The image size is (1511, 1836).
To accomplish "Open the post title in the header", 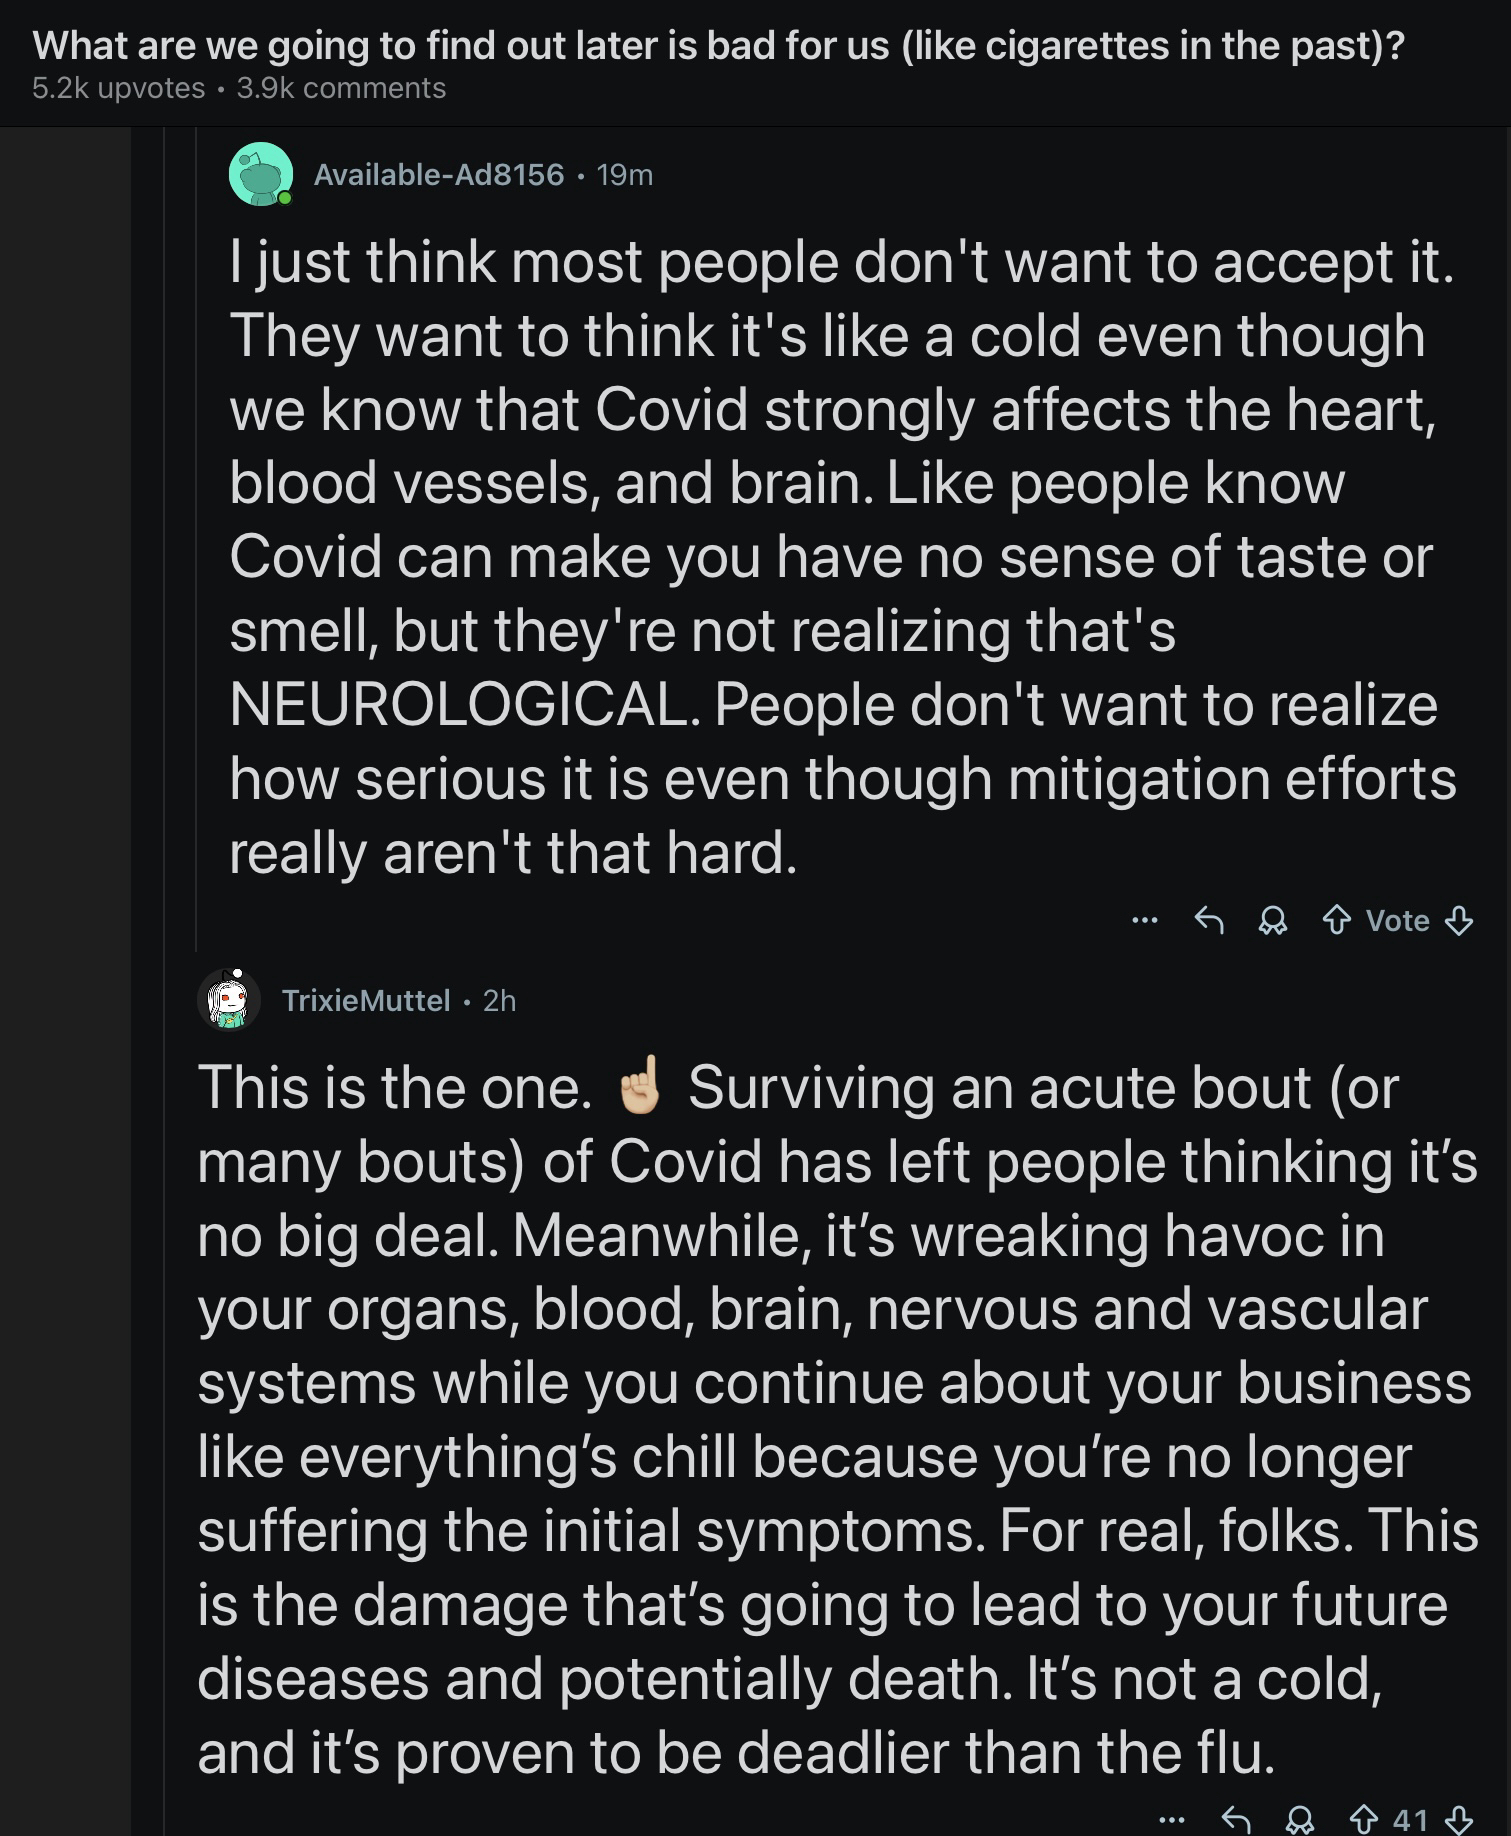I will 718,46.
